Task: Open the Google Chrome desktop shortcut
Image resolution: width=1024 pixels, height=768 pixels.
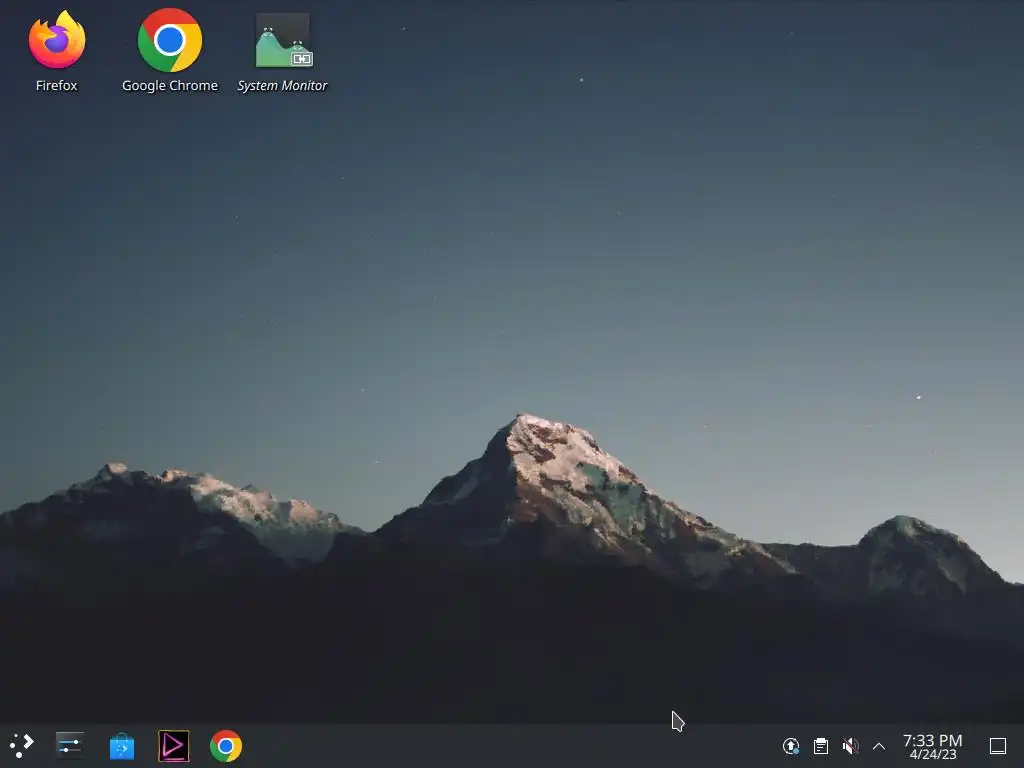Action: click(x=170, y=40)
